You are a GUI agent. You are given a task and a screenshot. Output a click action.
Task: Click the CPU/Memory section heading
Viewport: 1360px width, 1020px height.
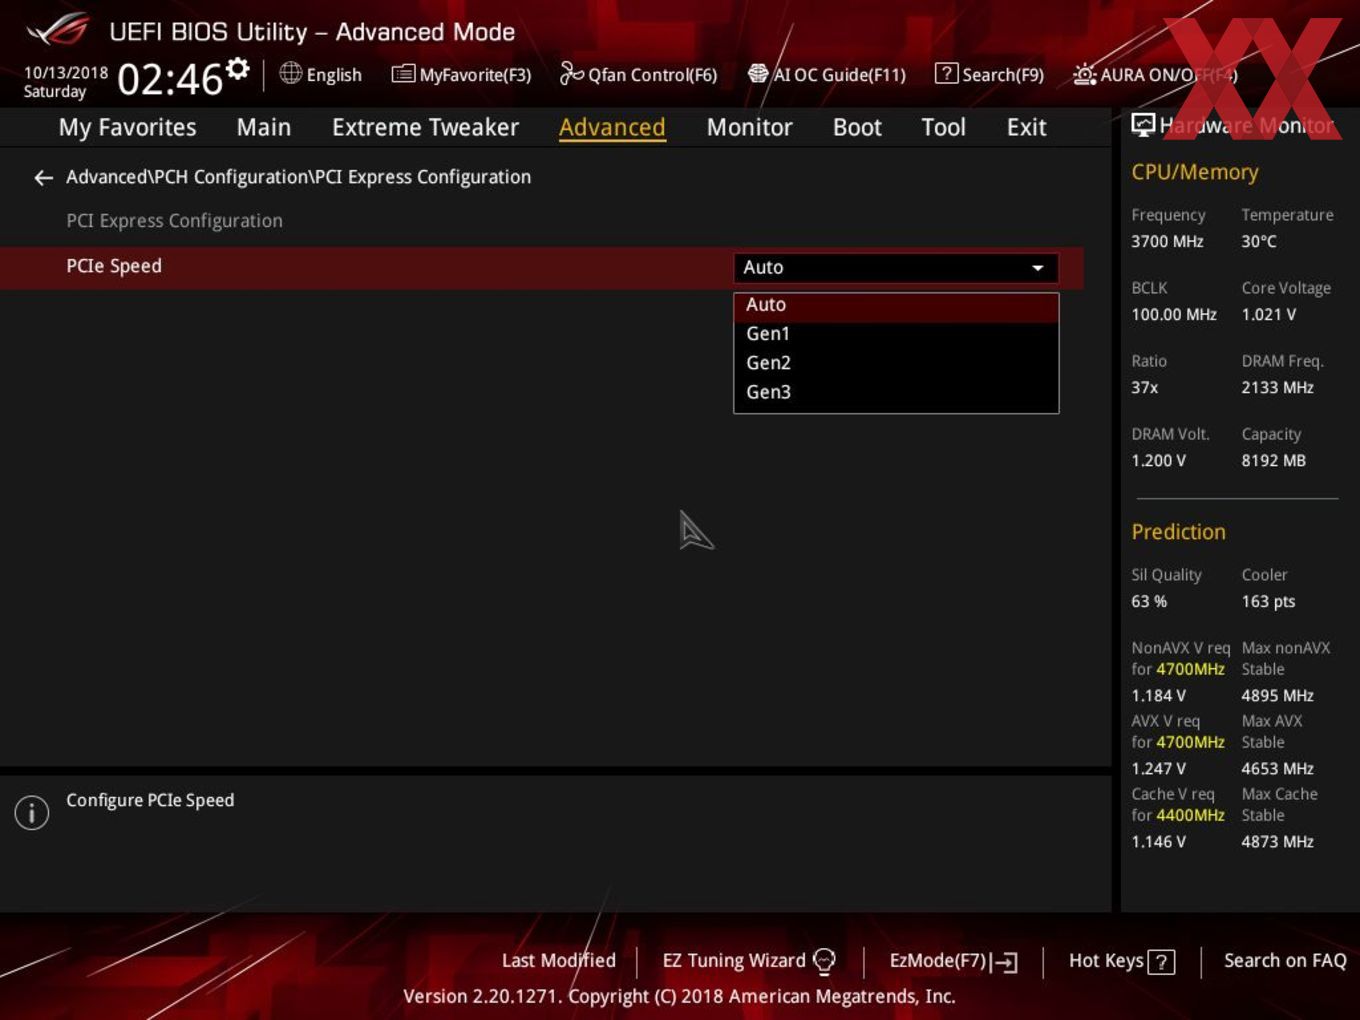tap(1194, 172)
